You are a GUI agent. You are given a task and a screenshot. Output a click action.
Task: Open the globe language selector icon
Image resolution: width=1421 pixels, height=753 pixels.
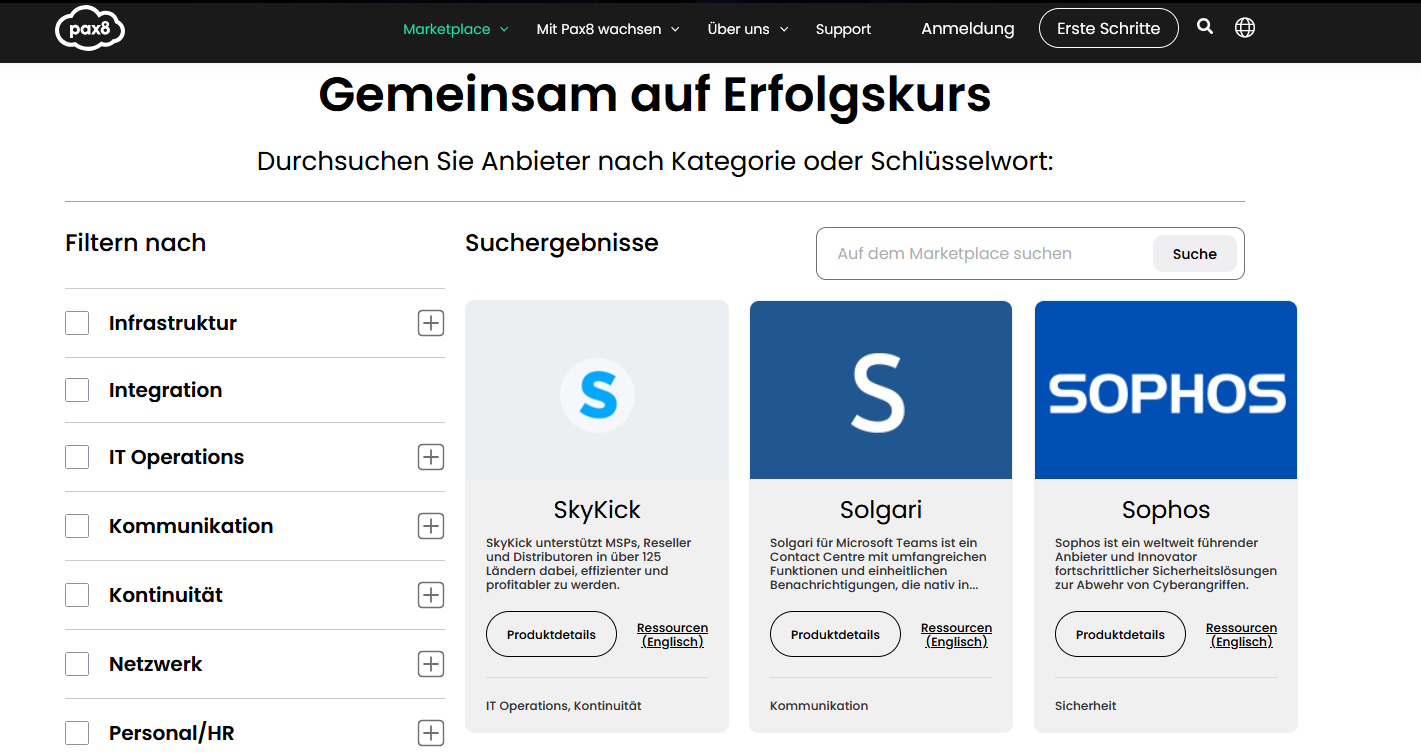pos(1245,28)
